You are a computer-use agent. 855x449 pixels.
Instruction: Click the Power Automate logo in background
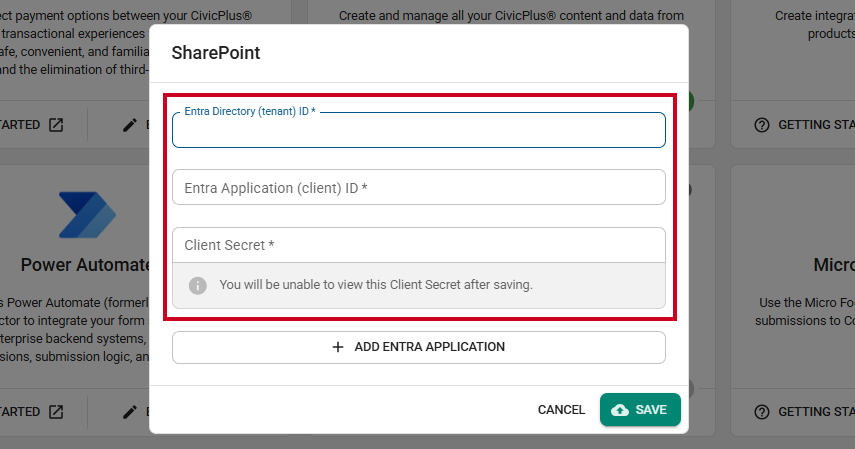pos(87,215)
